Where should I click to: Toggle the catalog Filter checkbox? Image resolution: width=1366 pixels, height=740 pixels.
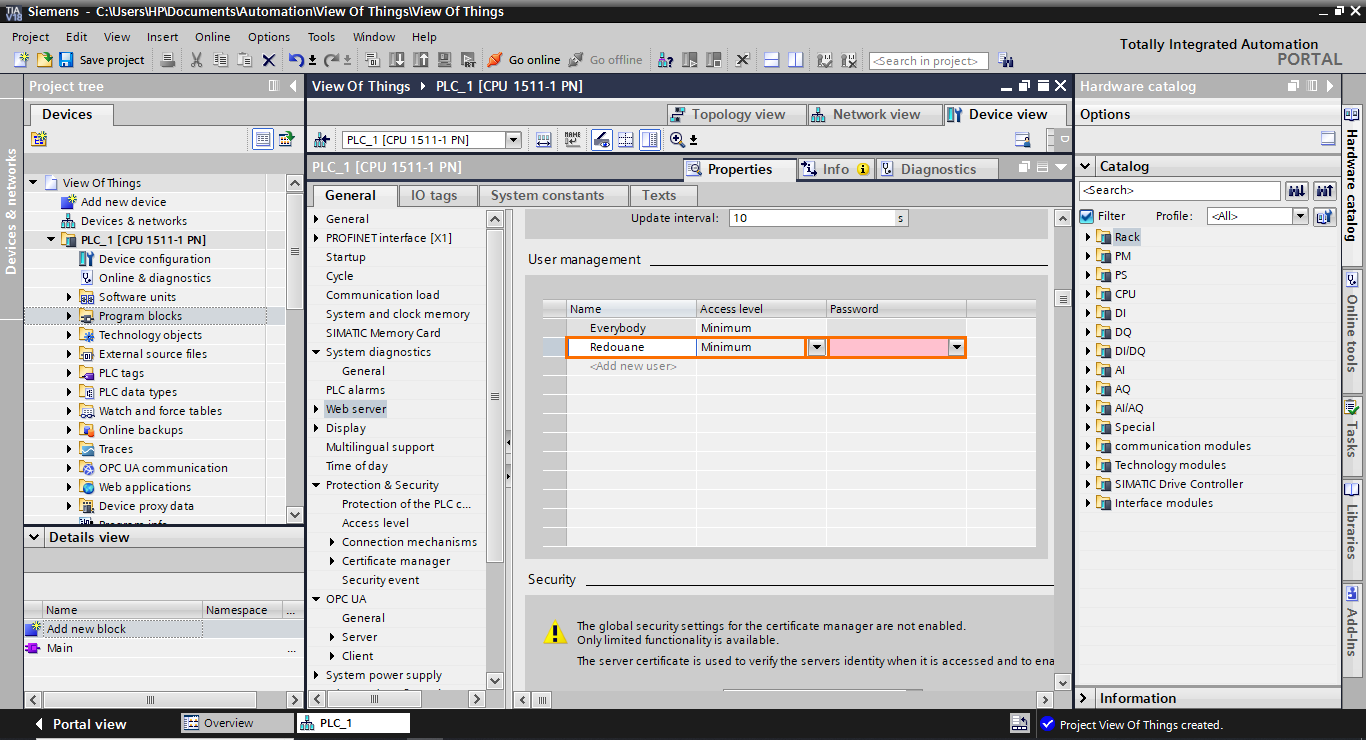click(1087, 216)
